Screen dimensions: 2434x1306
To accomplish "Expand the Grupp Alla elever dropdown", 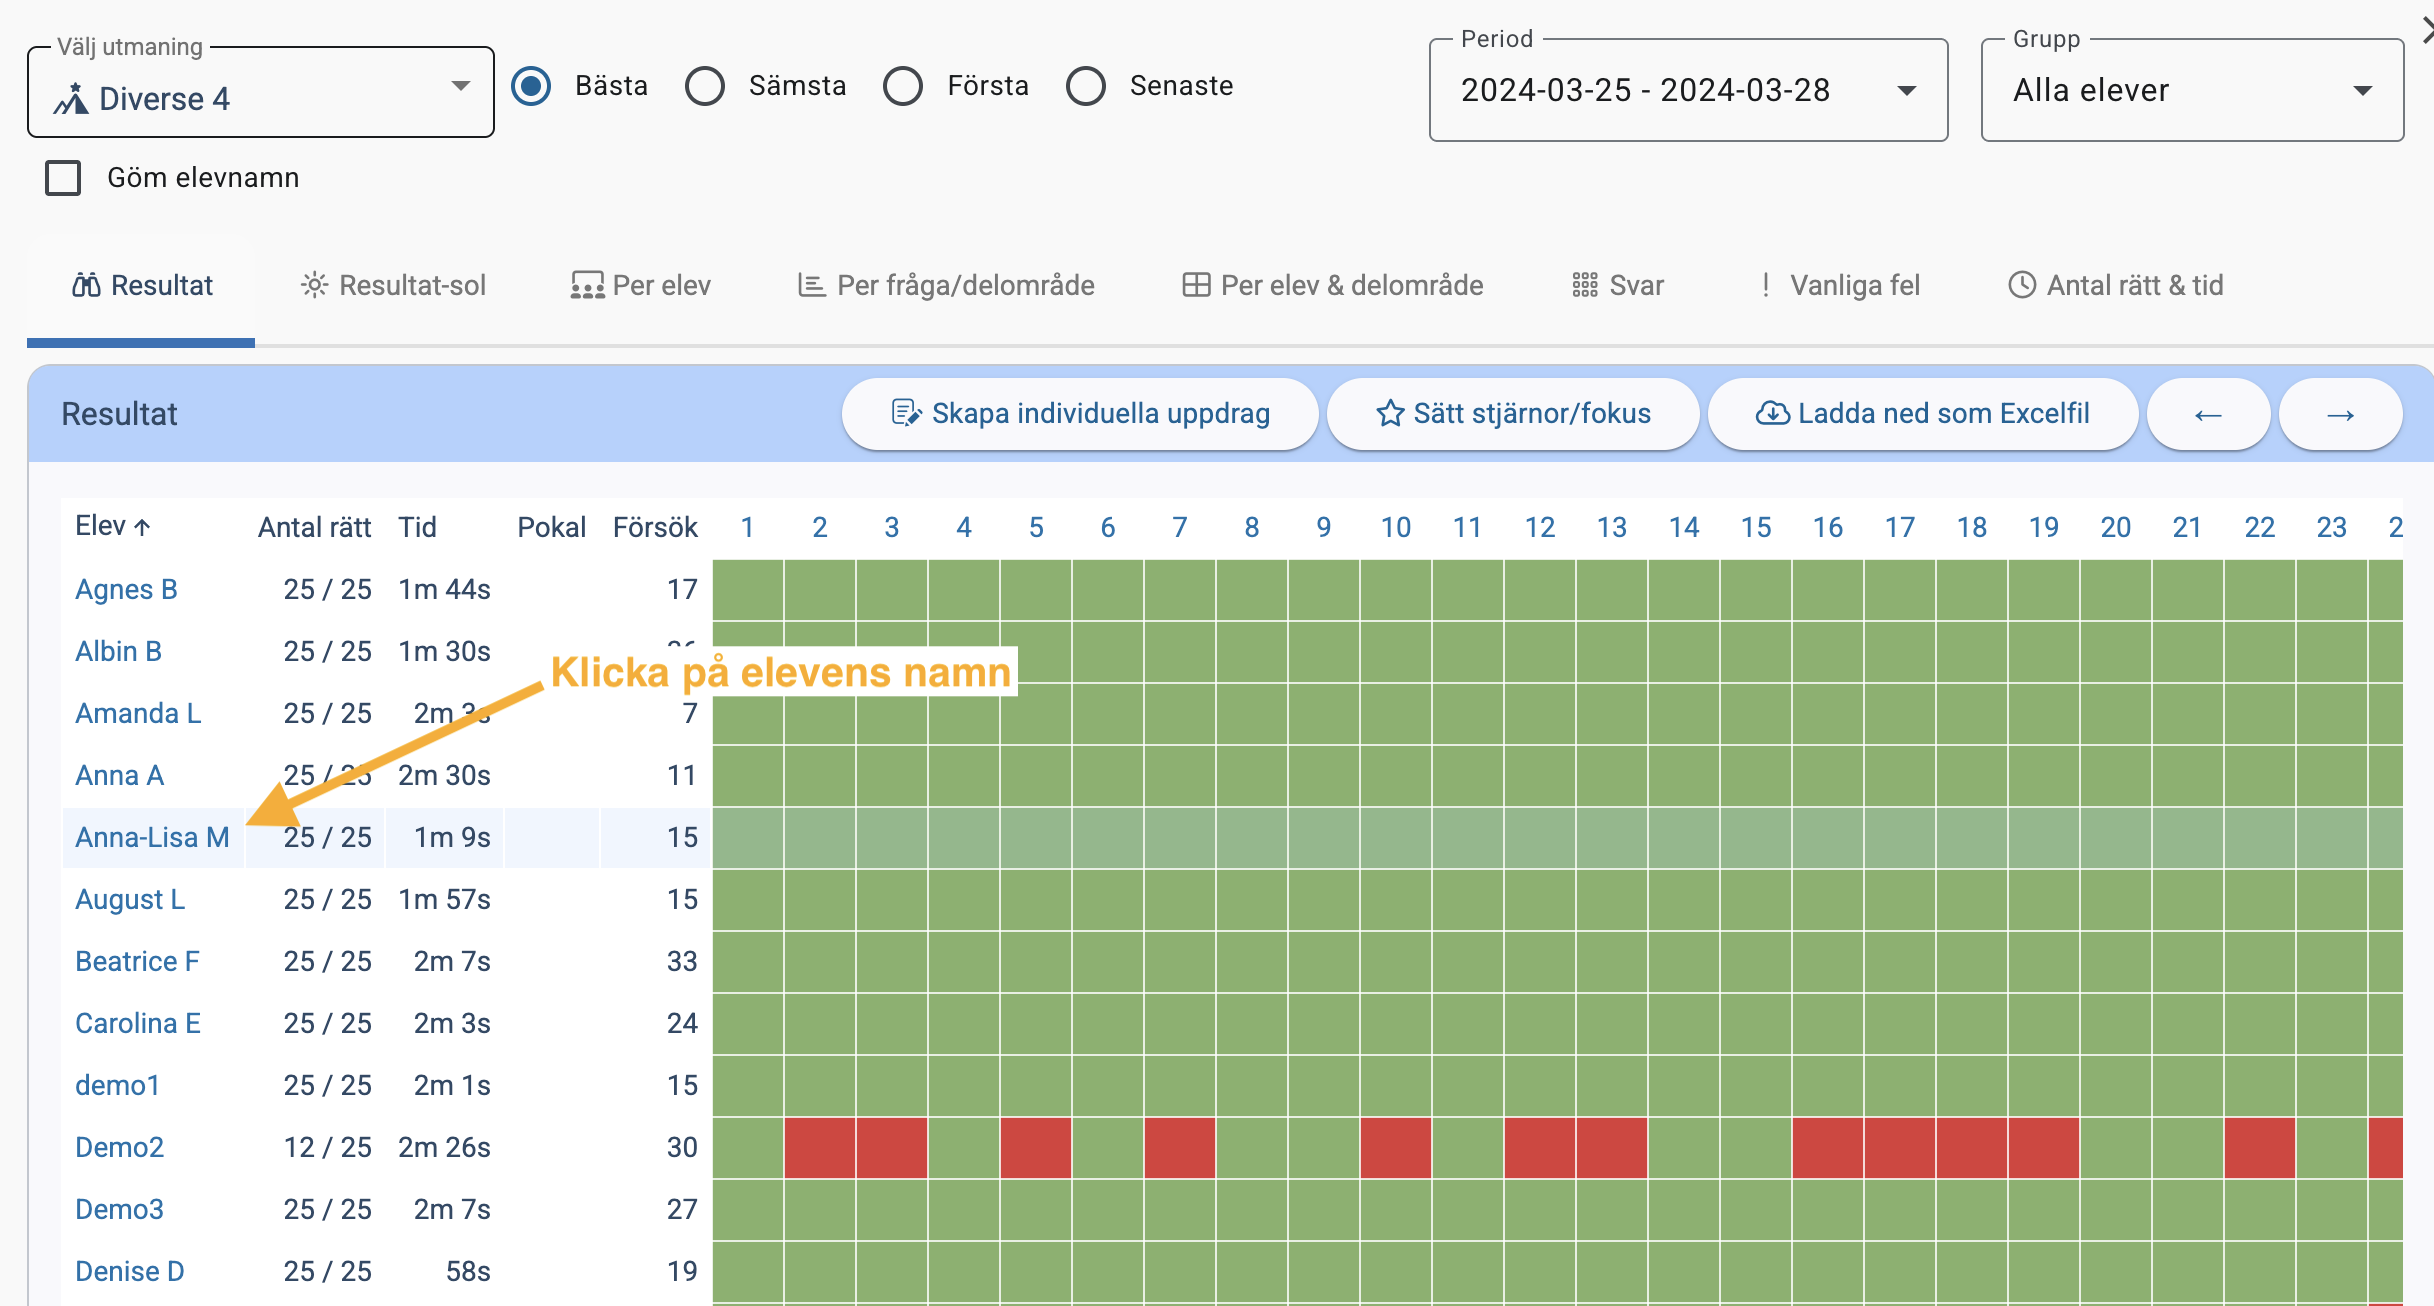I will (2192, 91).
